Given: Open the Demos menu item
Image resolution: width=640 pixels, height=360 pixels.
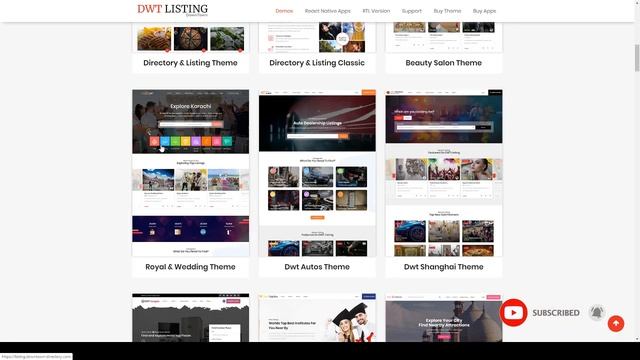Looking at the screenshot, I should (284, 11).
